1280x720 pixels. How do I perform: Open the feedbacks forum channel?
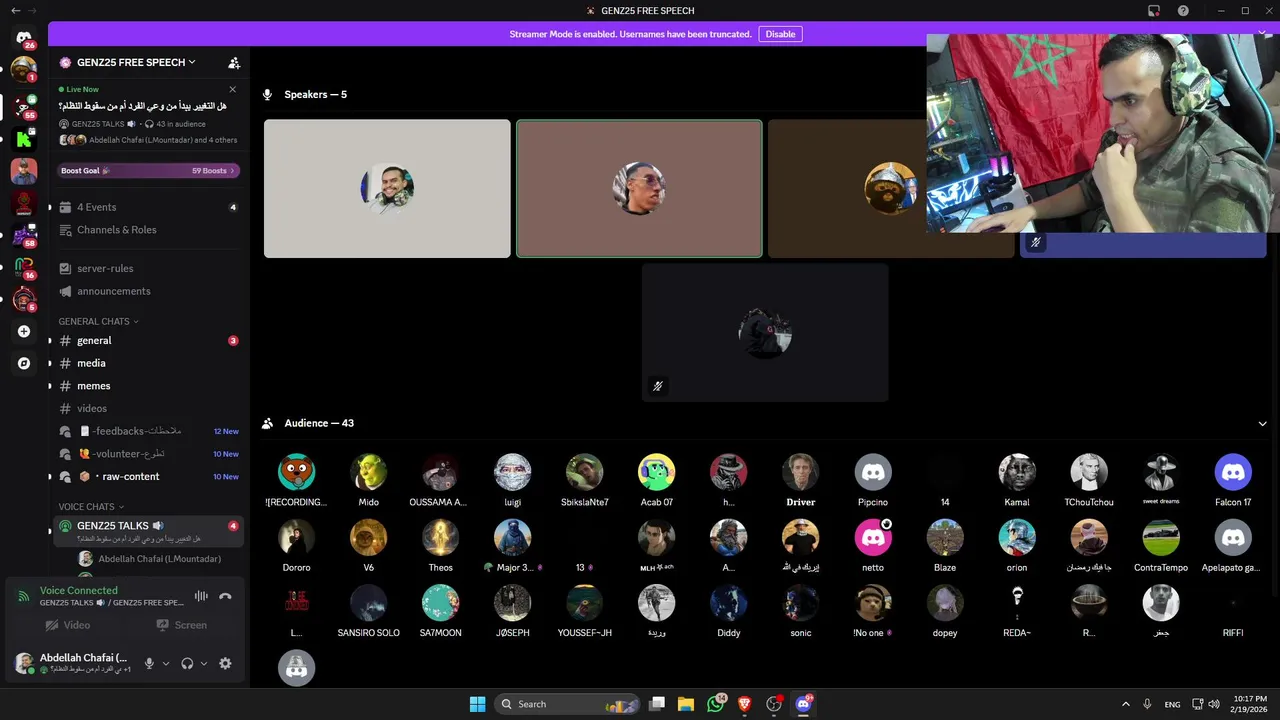tap(149, 431)
